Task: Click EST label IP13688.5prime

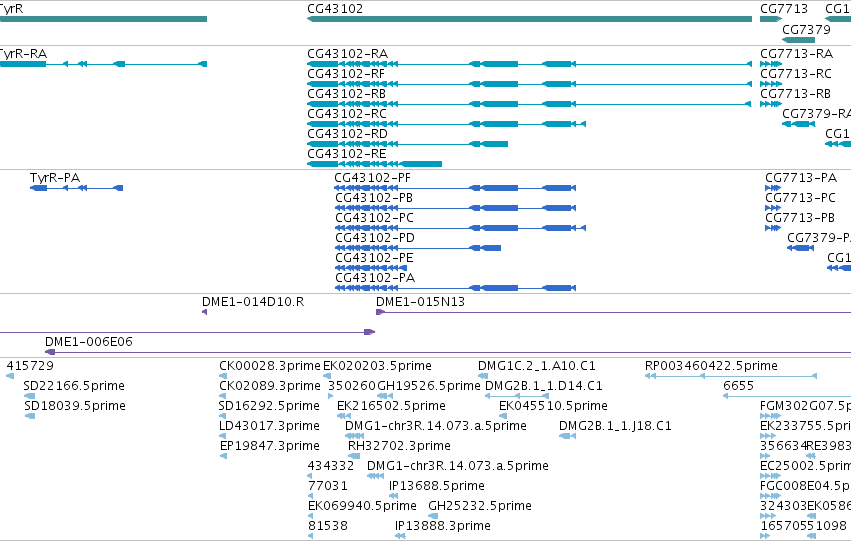Action: [437, 486]
